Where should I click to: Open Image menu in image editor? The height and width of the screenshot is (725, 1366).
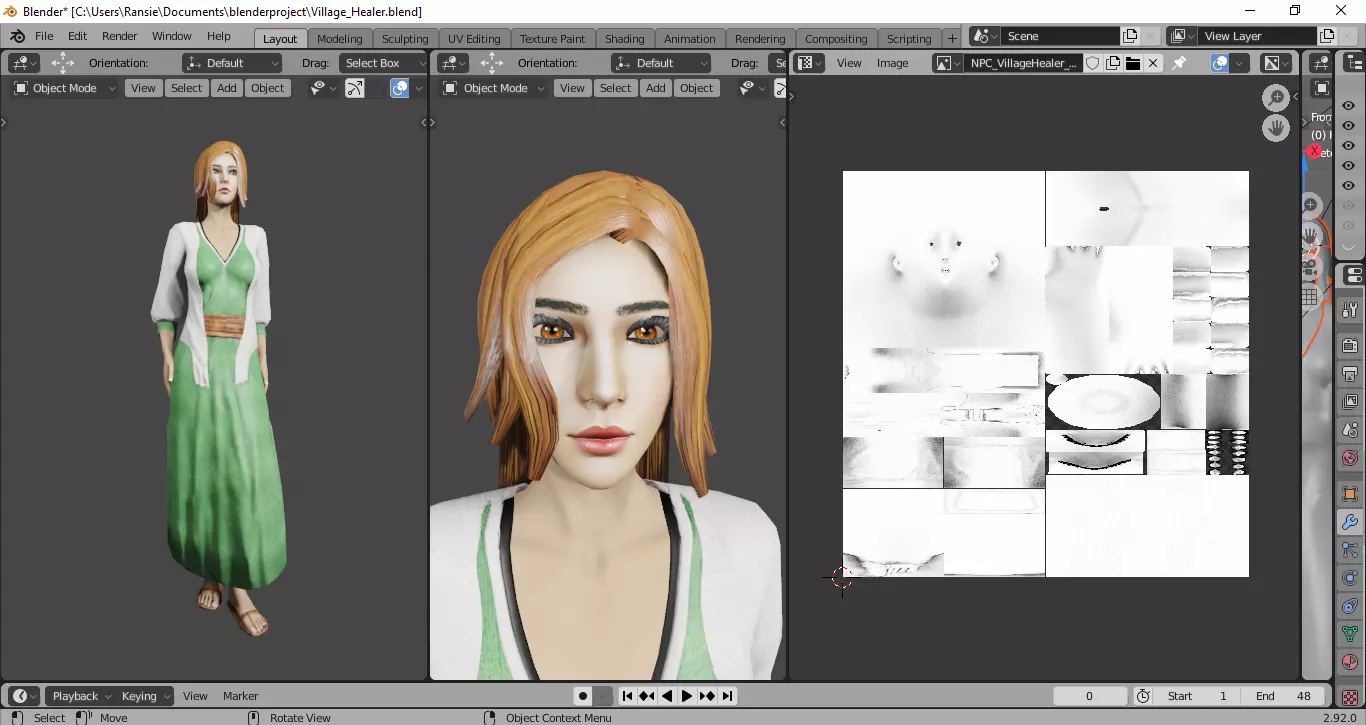(x=893, y=63)
